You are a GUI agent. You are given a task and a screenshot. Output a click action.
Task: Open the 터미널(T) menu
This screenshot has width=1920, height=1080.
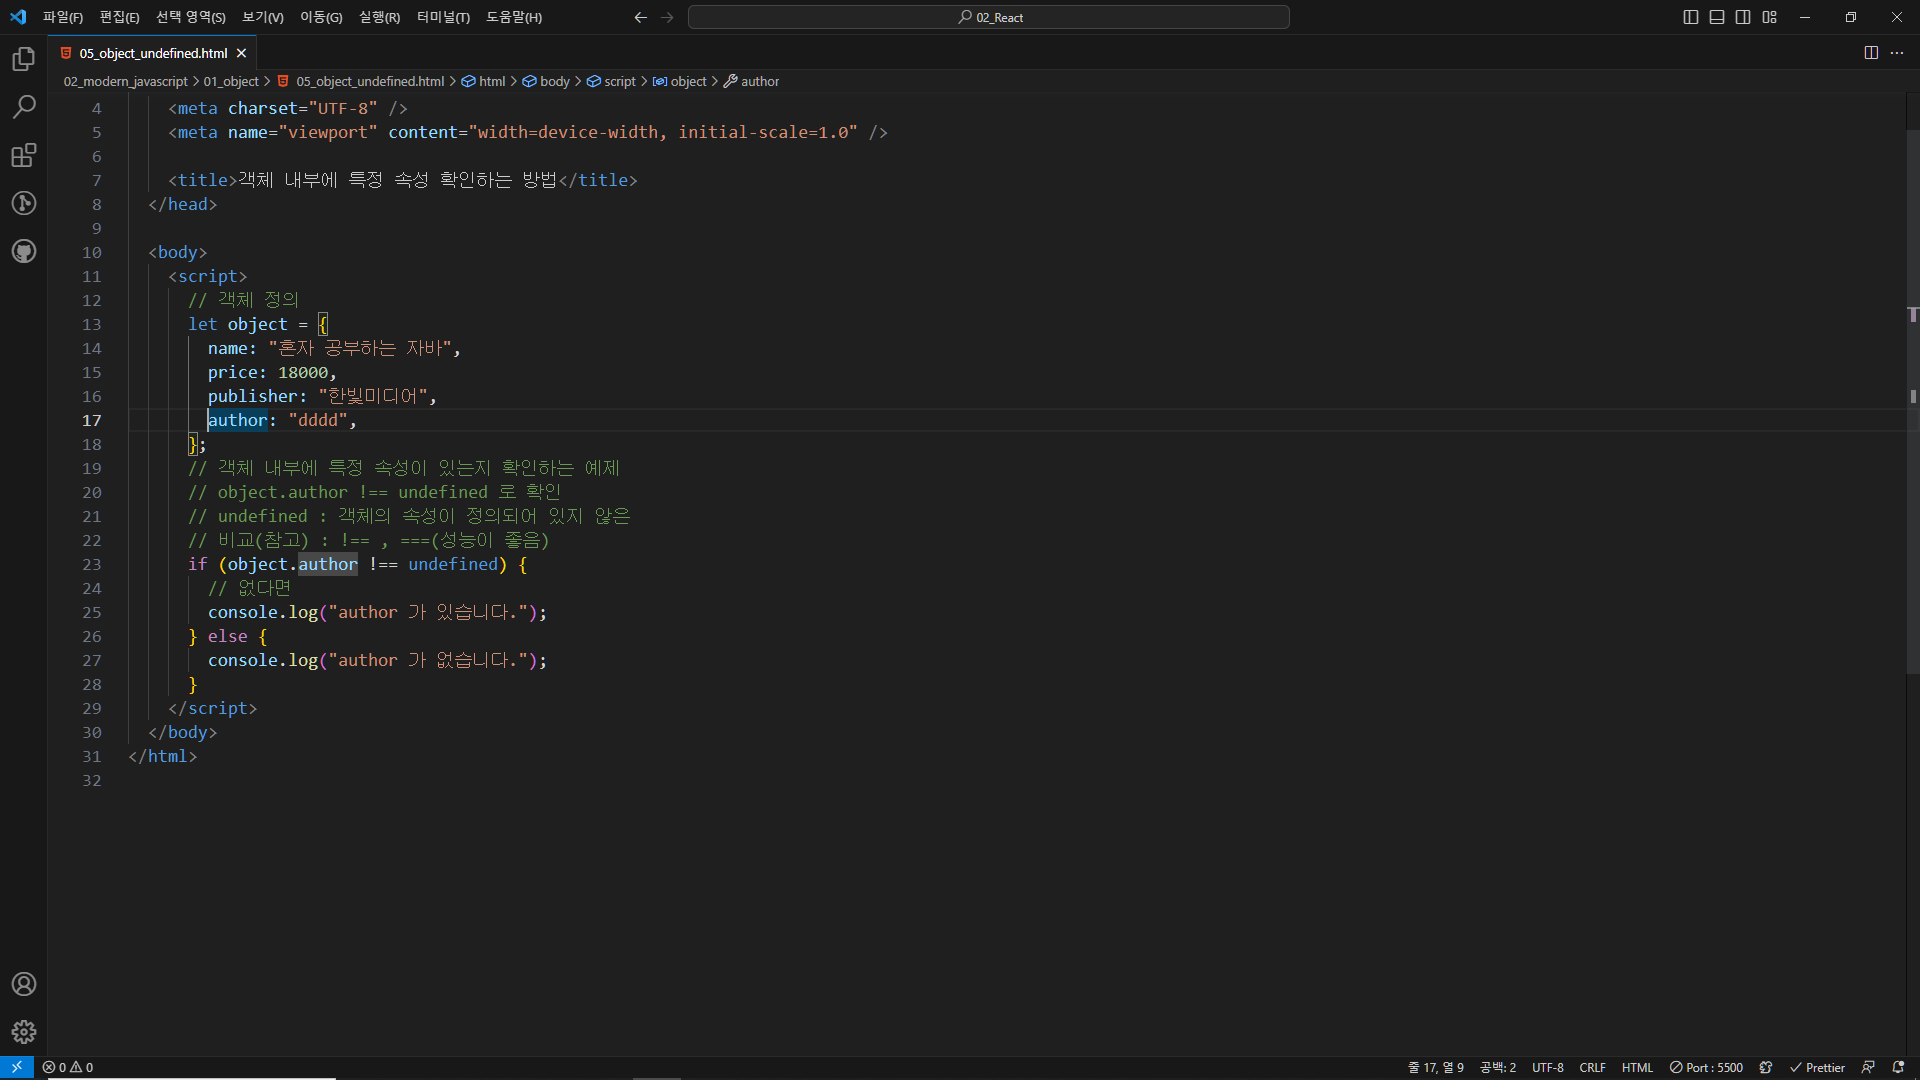(x=443, y=17)
